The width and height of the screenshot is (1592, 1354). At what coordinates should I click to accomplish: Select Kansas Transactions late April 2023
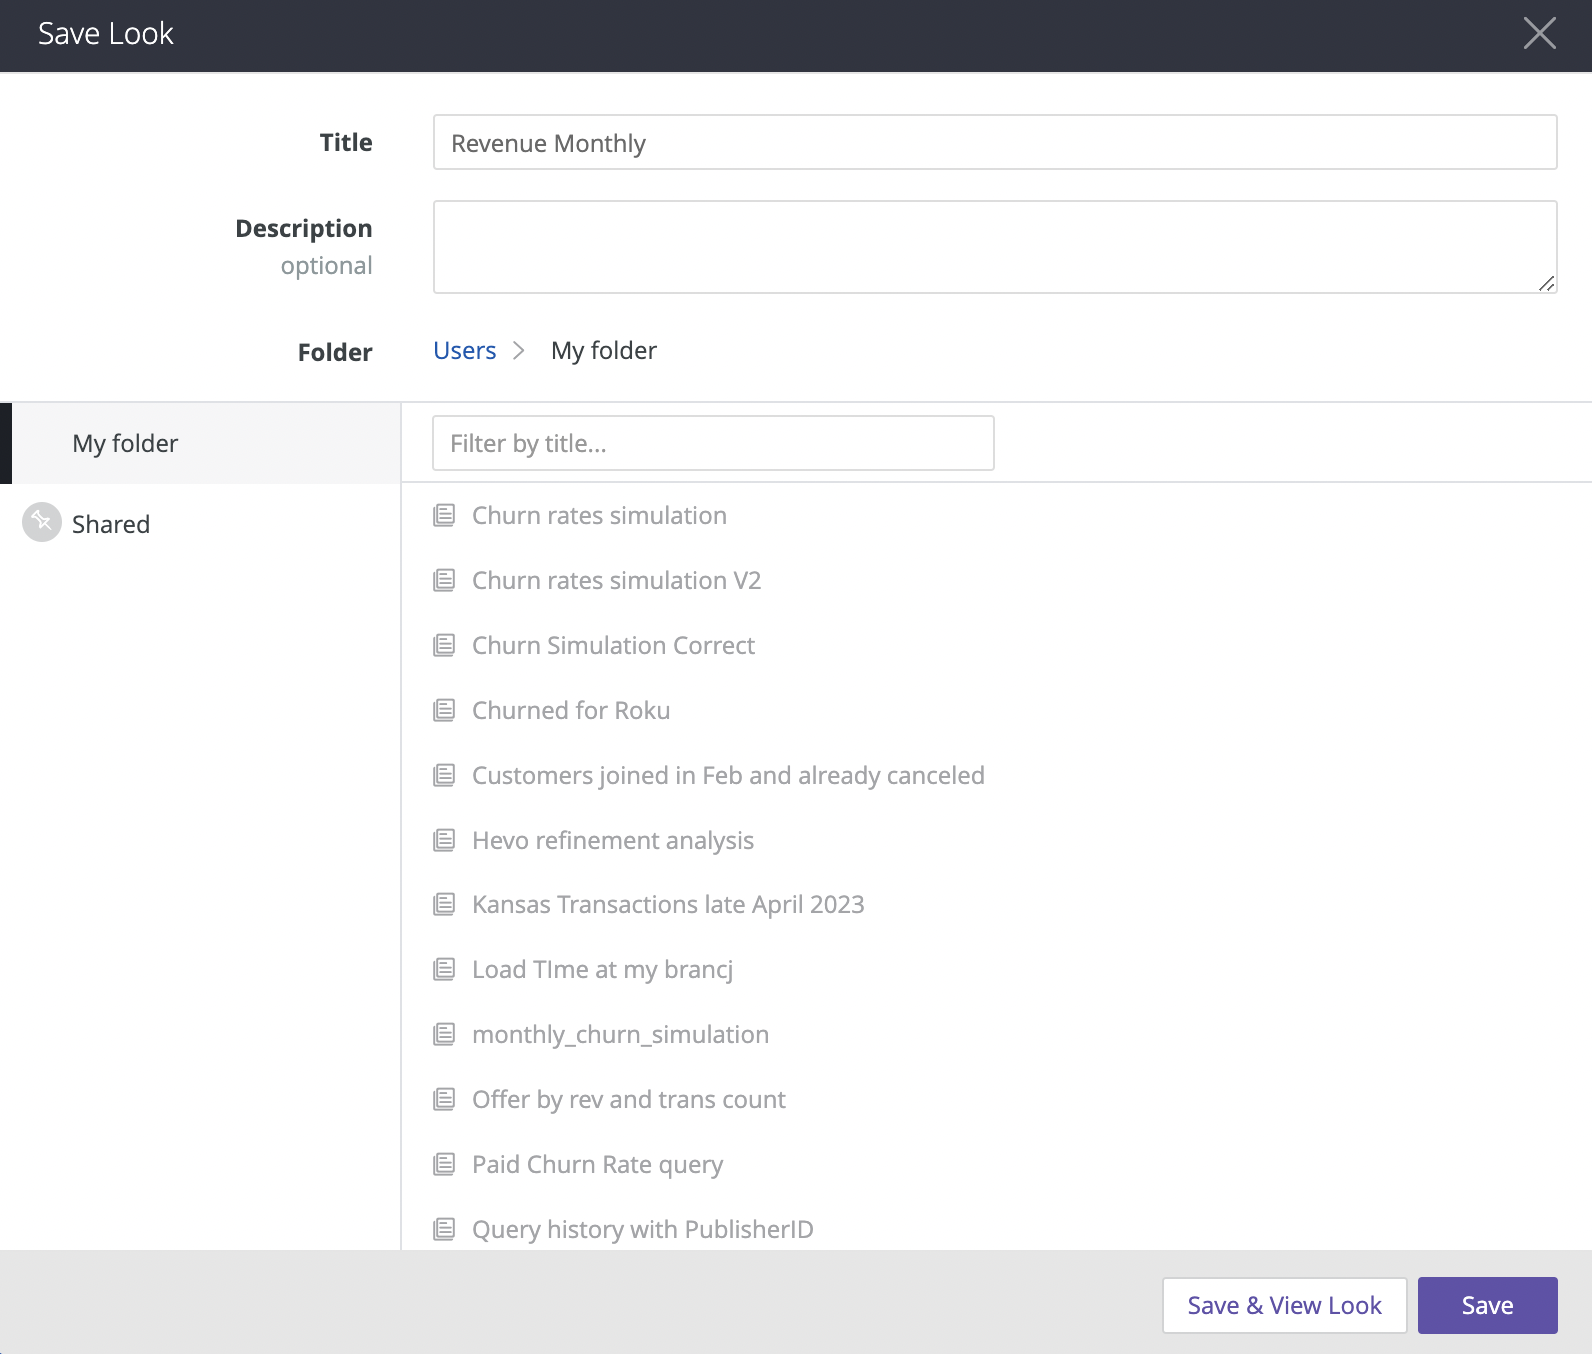click(668, 905)
